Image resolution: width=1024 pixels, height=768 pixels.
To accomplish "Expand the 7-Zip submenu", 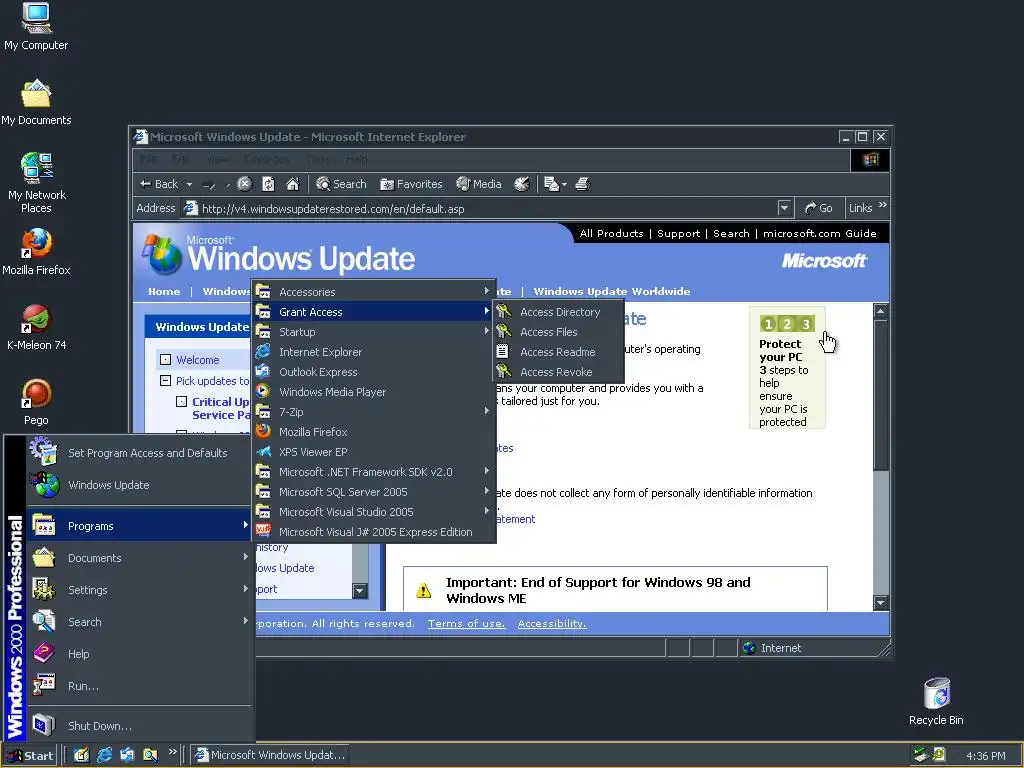I will click(374, 412).
